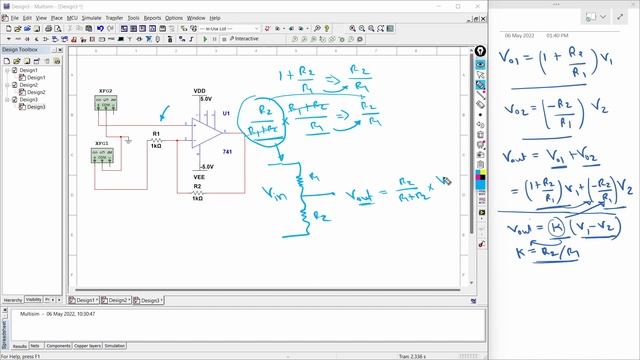This screenshot has width=640, height=360.
Task: Open the Simulation spreadsheet tab
Action: [x=115, y=346]
